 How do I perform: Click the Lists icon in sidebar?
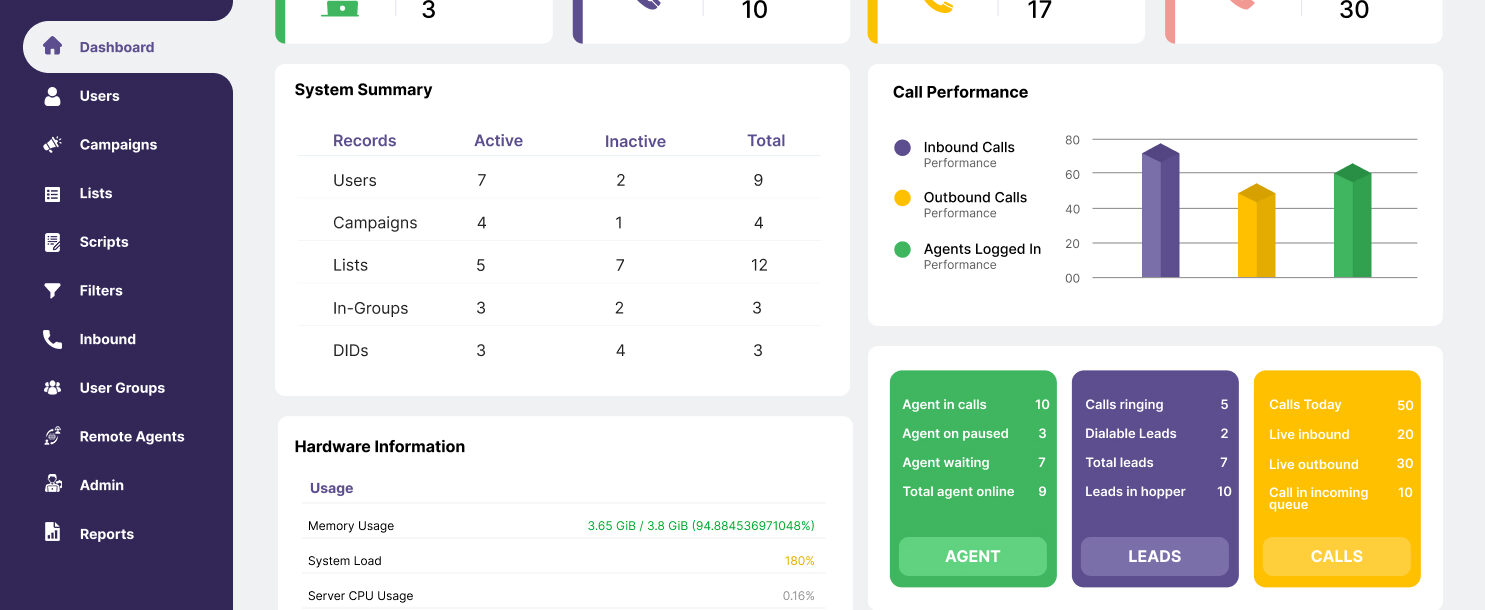pos(53,194)
